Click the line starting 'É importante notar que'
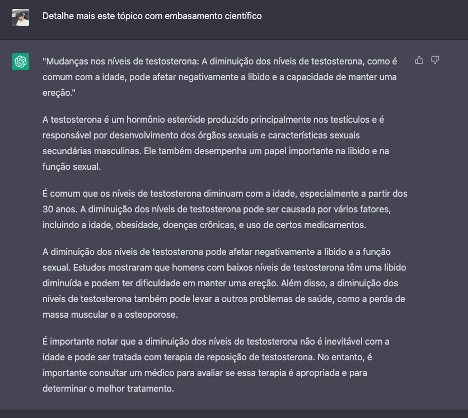The height and width of the screenshot is (418, 468). (x=216, y=342)
